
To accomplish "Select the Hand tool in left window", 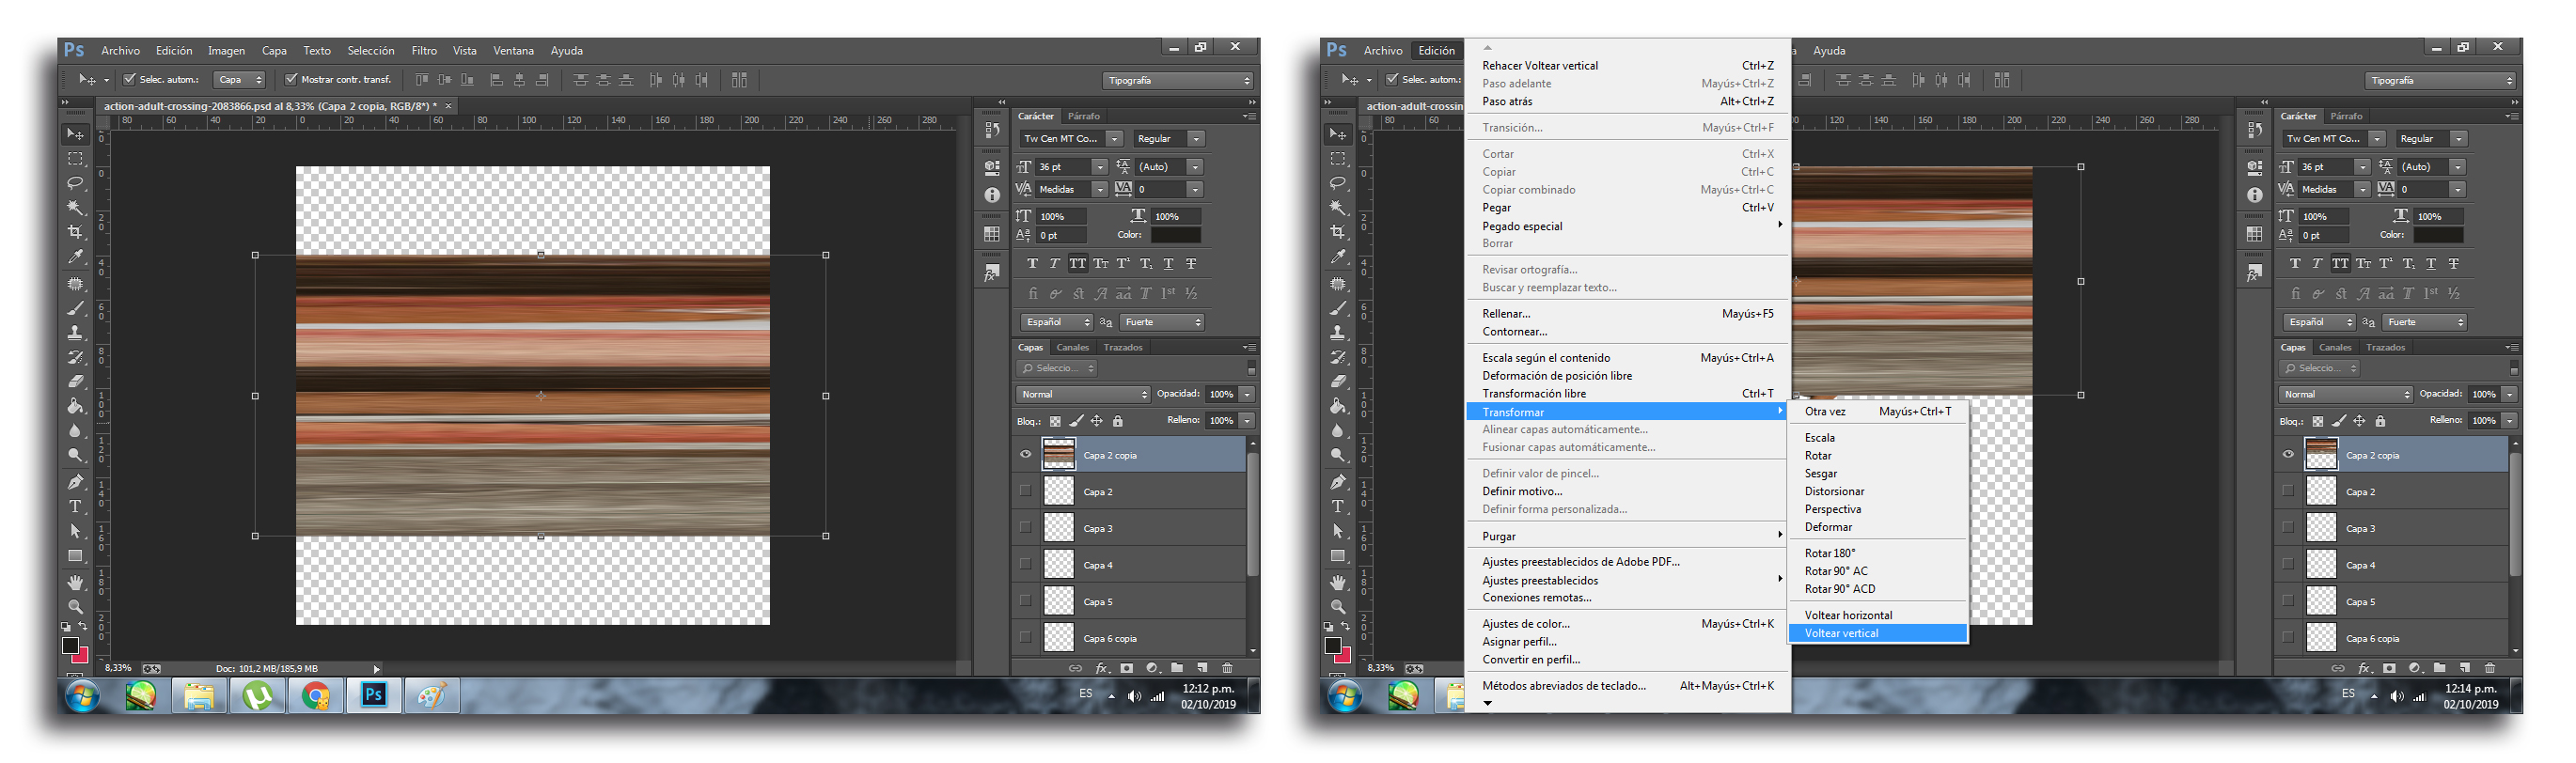I will pyautogui.click(x=75, y=582).
